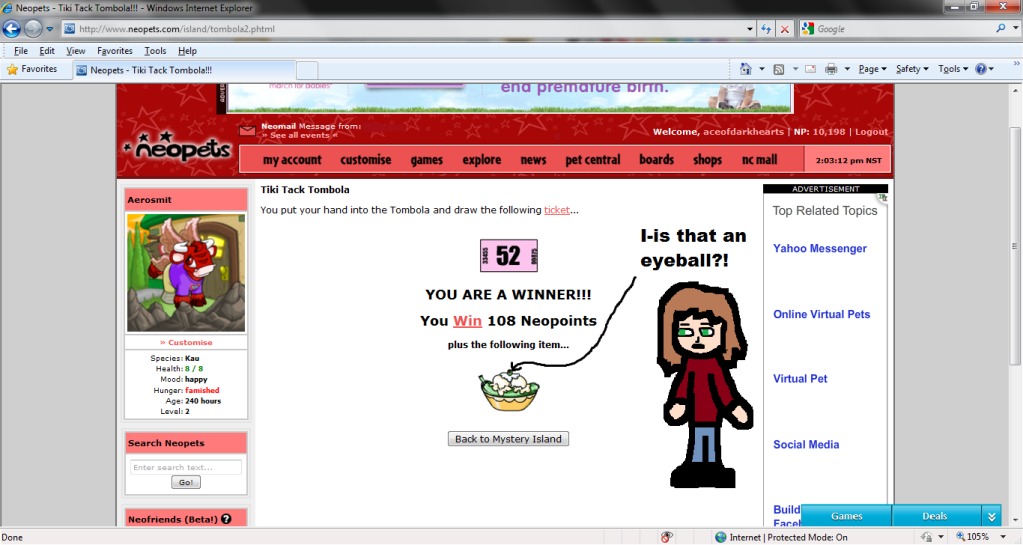
Task: Click the search magnifier icon
Action: (1000, 29)
